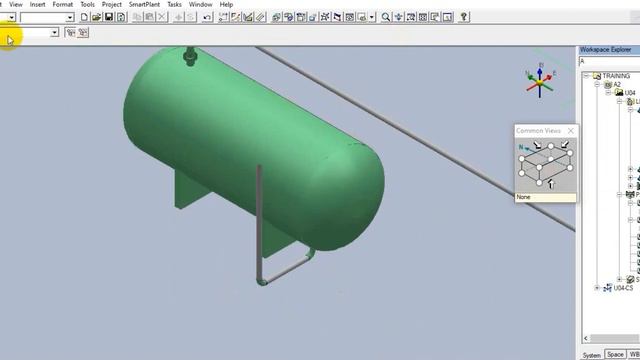Click the U04-CS coordinate system icon
The height and width of the screenshot is (360, 640).
(x=608, y=288)
